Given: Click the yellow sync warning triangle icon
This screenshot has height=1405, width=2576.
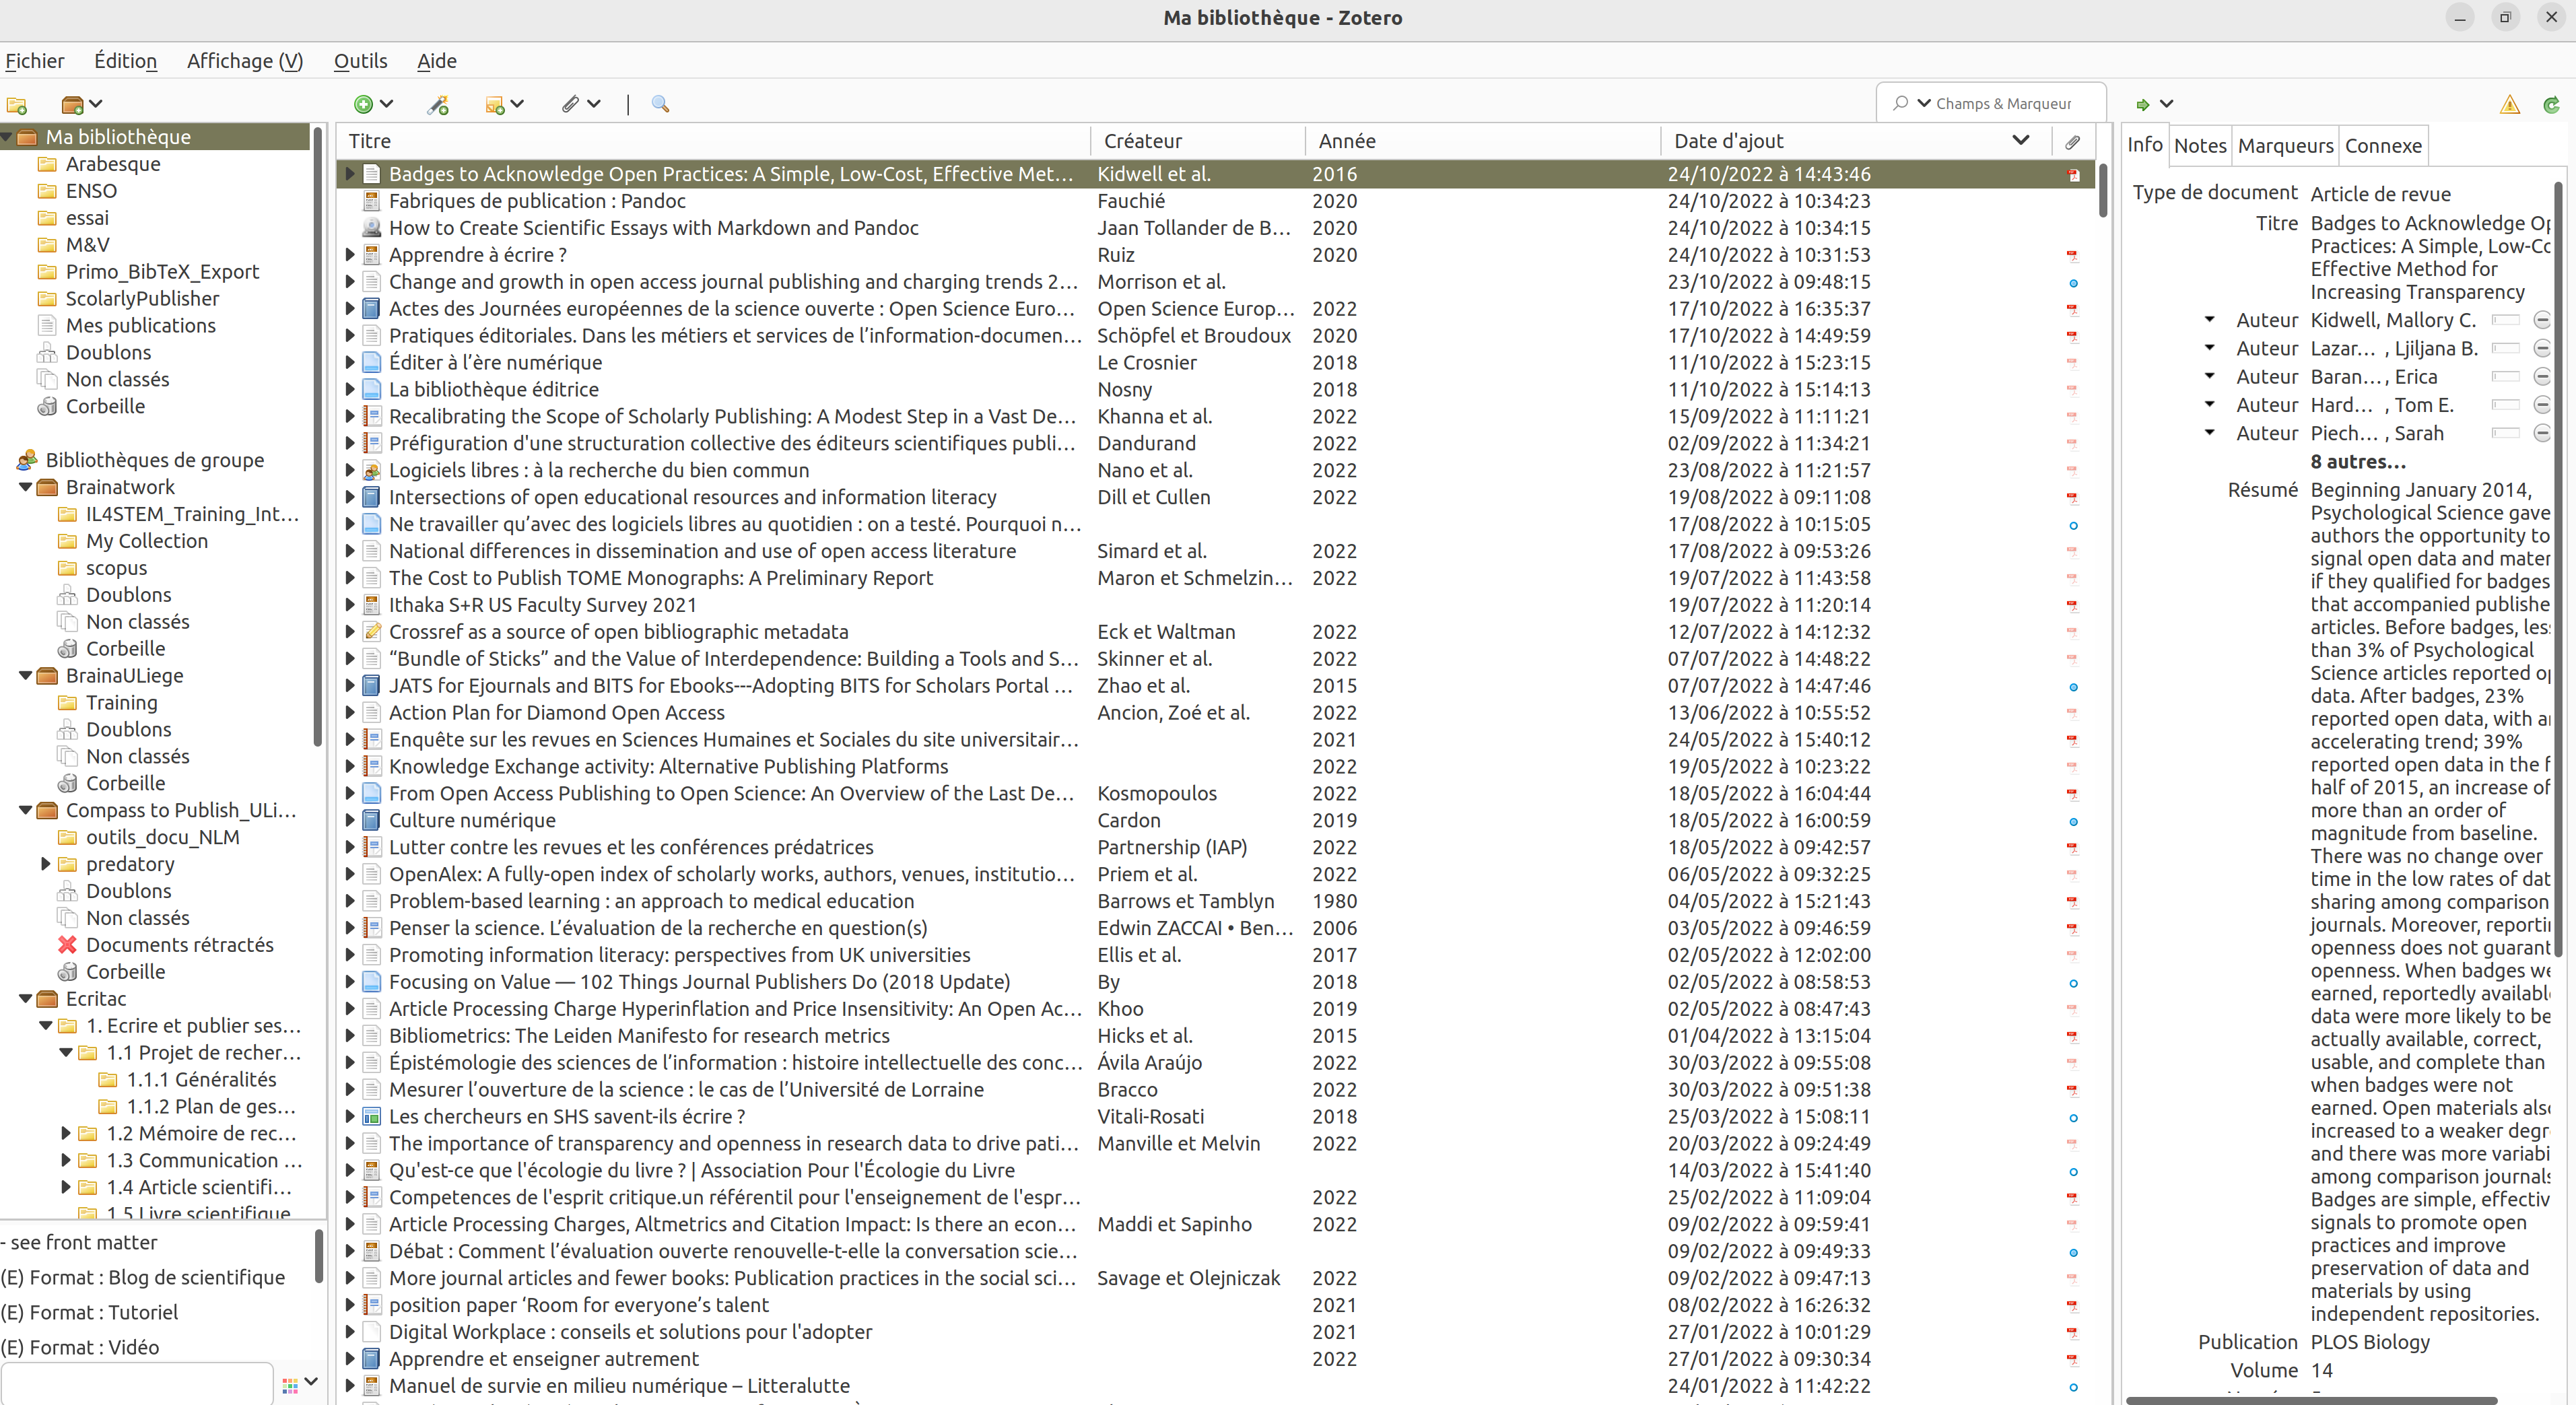Looking at the screenshot, I should pos(2510,104).
